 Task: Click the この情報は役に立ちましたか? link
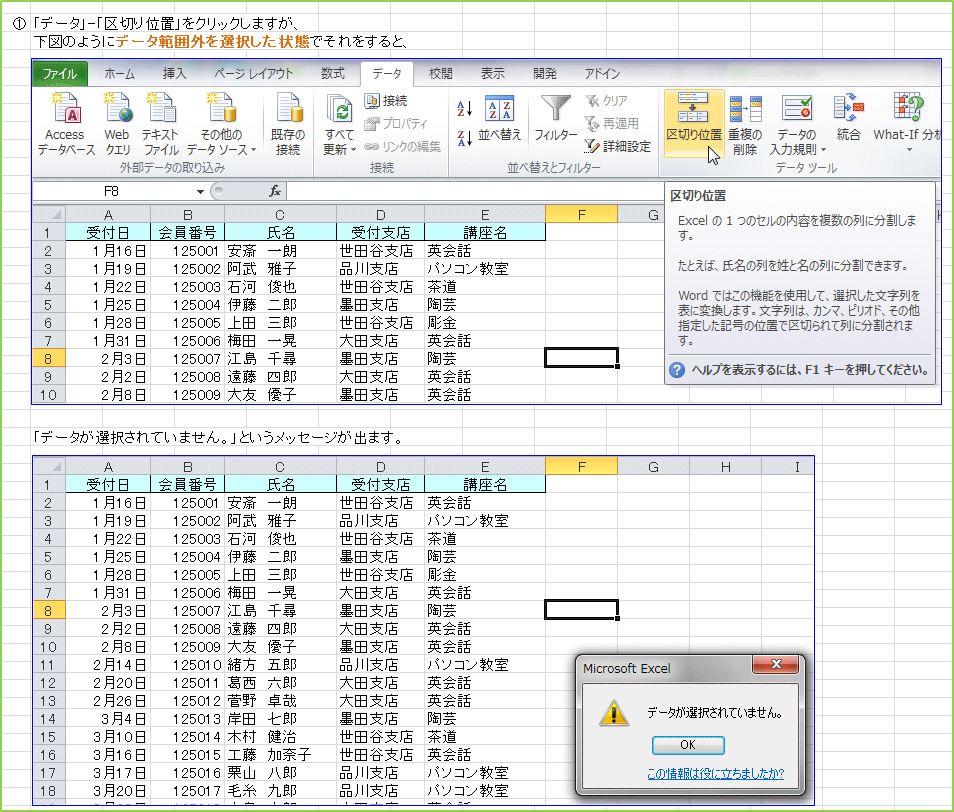point(715,773)
